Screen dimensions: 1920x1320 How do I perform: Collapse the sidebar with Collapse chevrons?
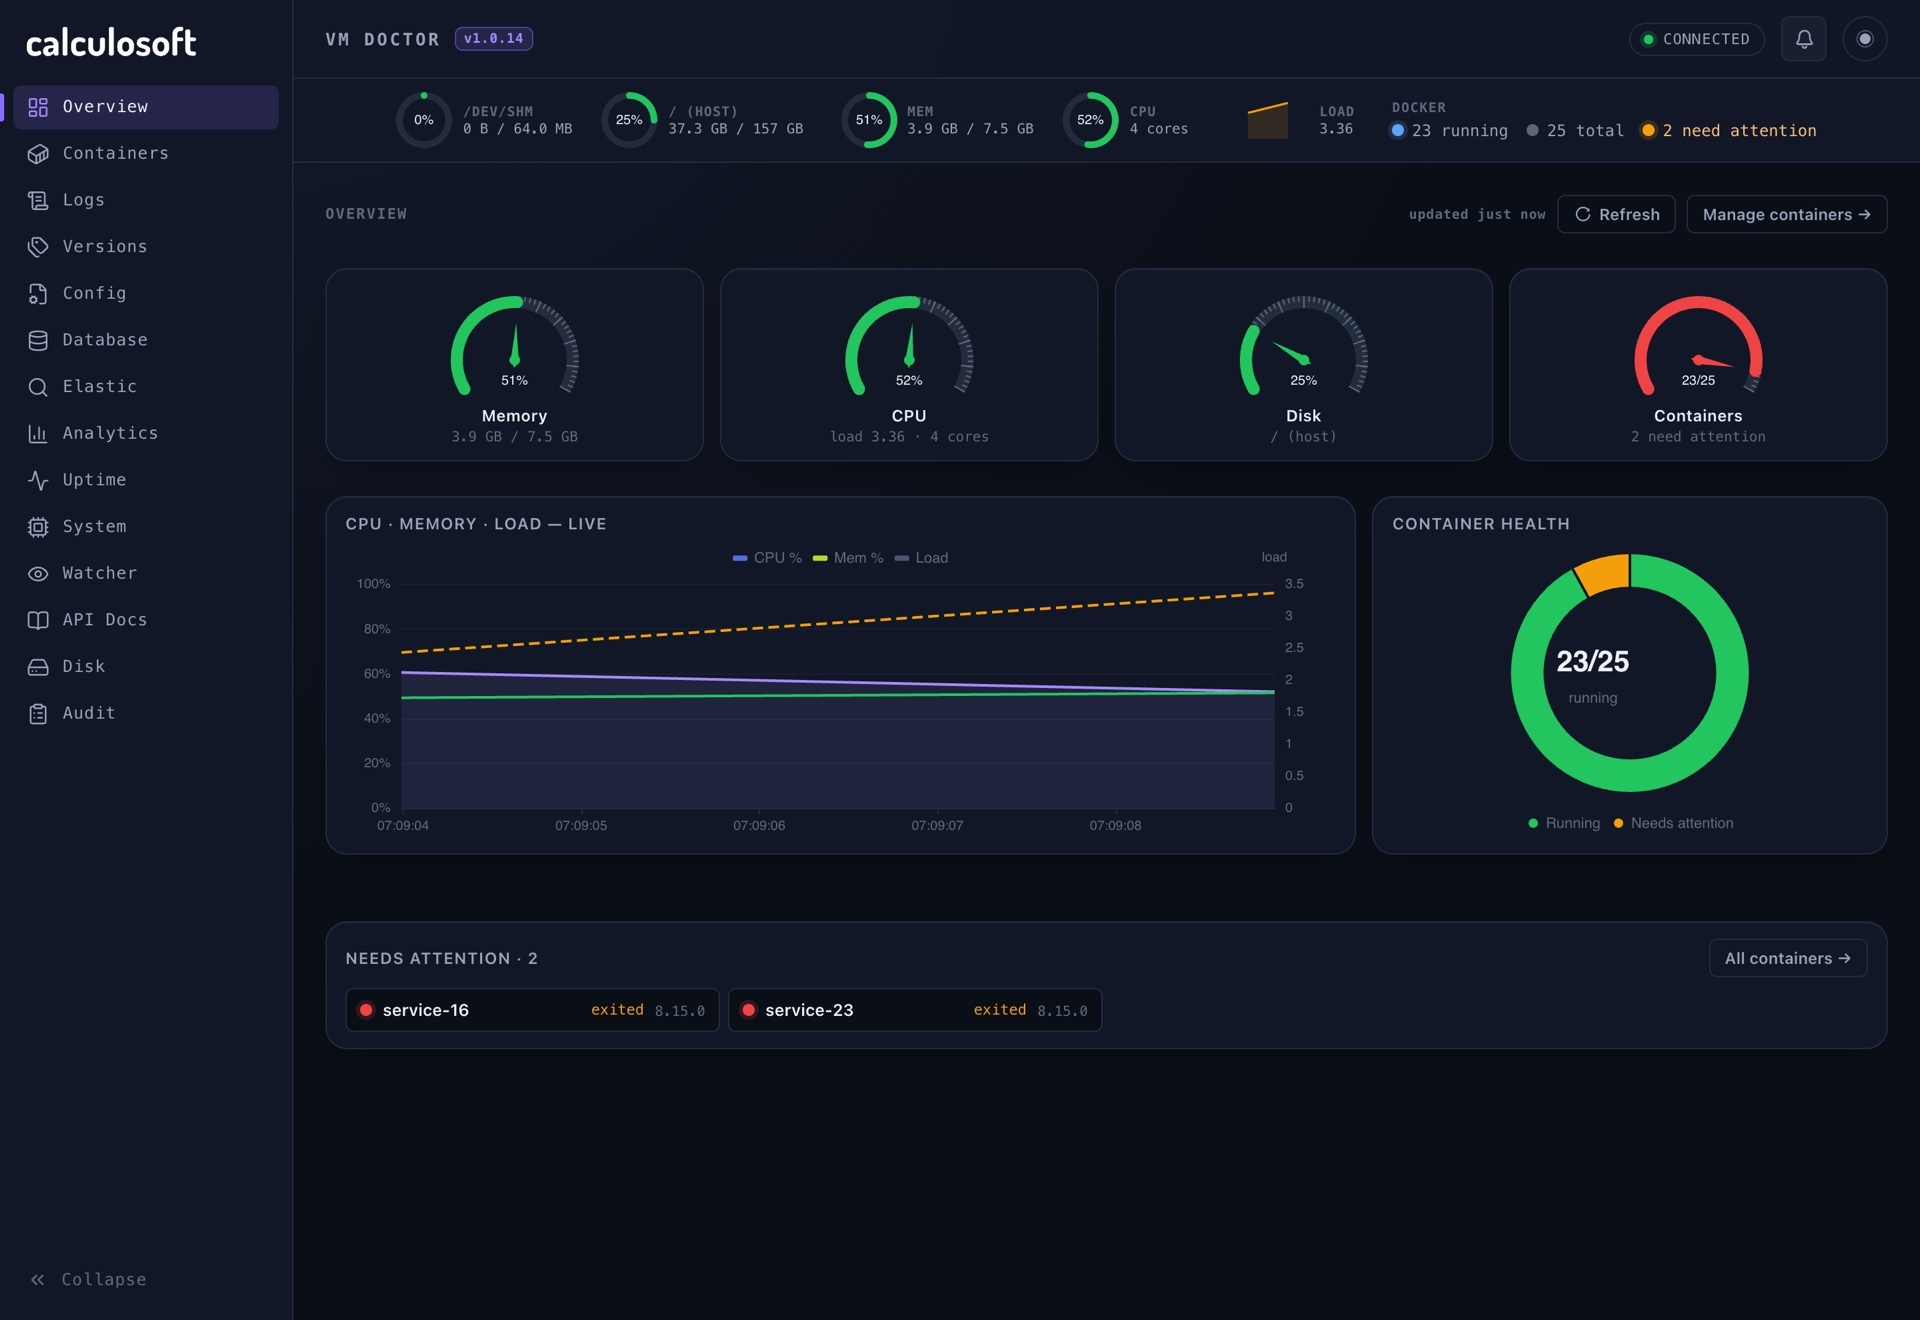pos(37,1279)
